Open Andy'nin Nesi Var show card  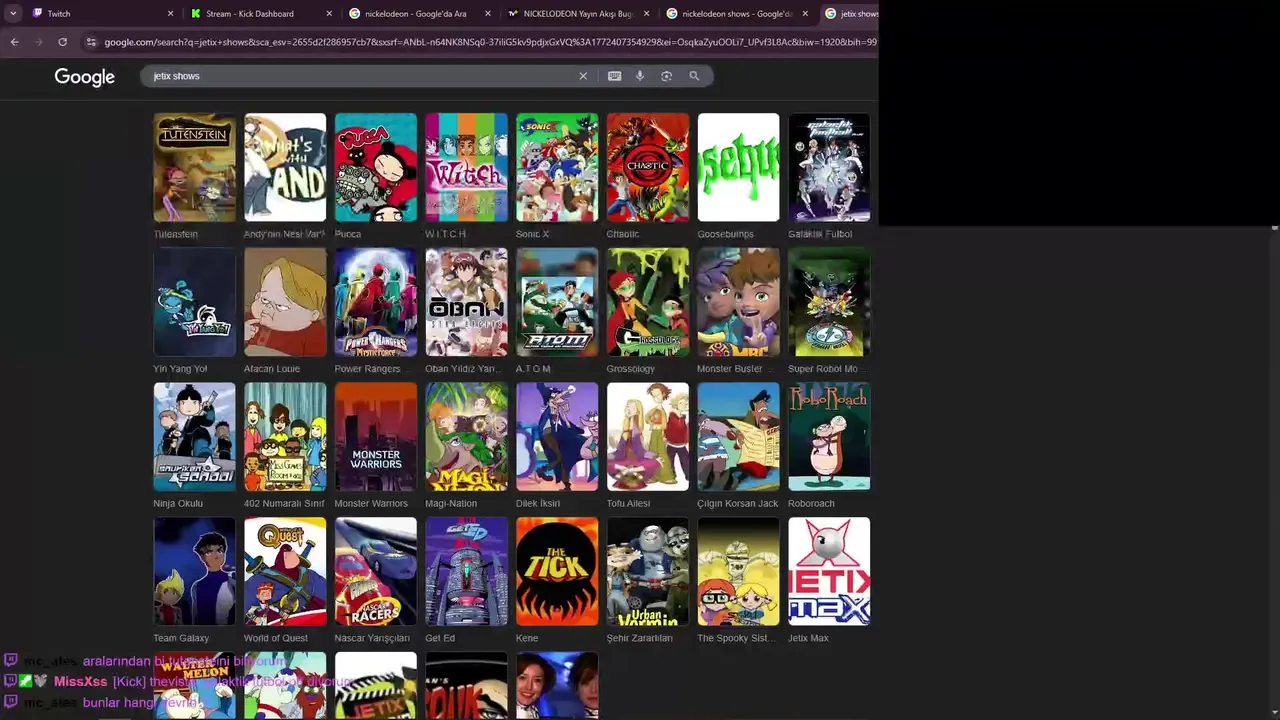click(x=285, y=167)
